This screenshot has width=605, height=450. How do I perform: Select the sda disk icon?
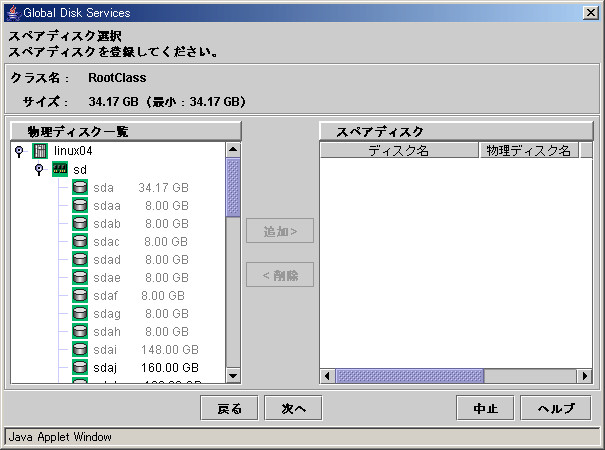click(x=80, y=187)
